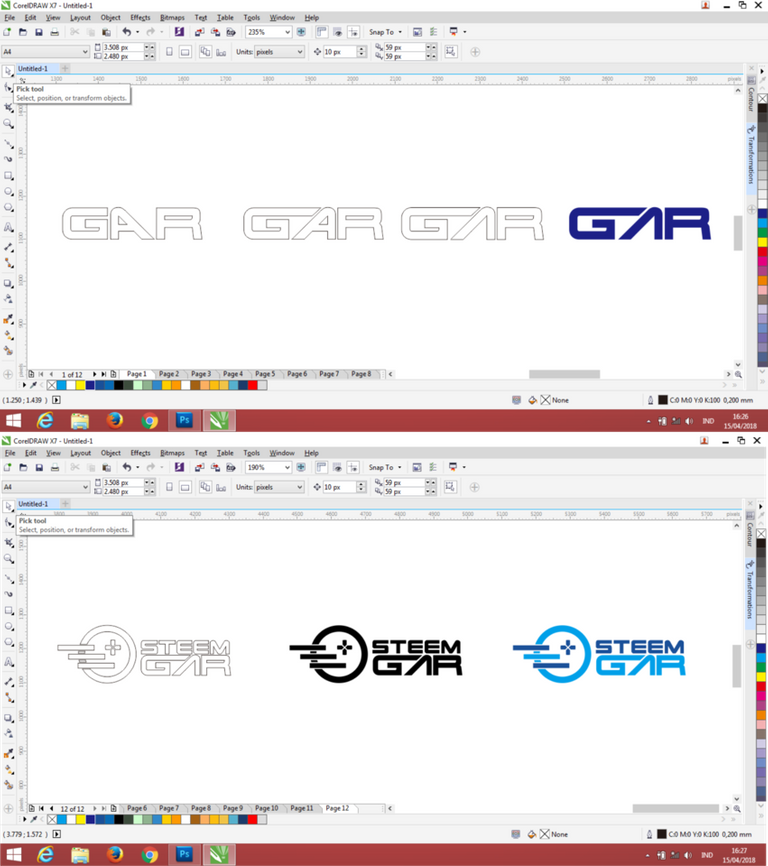768x866 pixels.
Task: Select the Transparency tool in upper window
Action: (8, 299)
